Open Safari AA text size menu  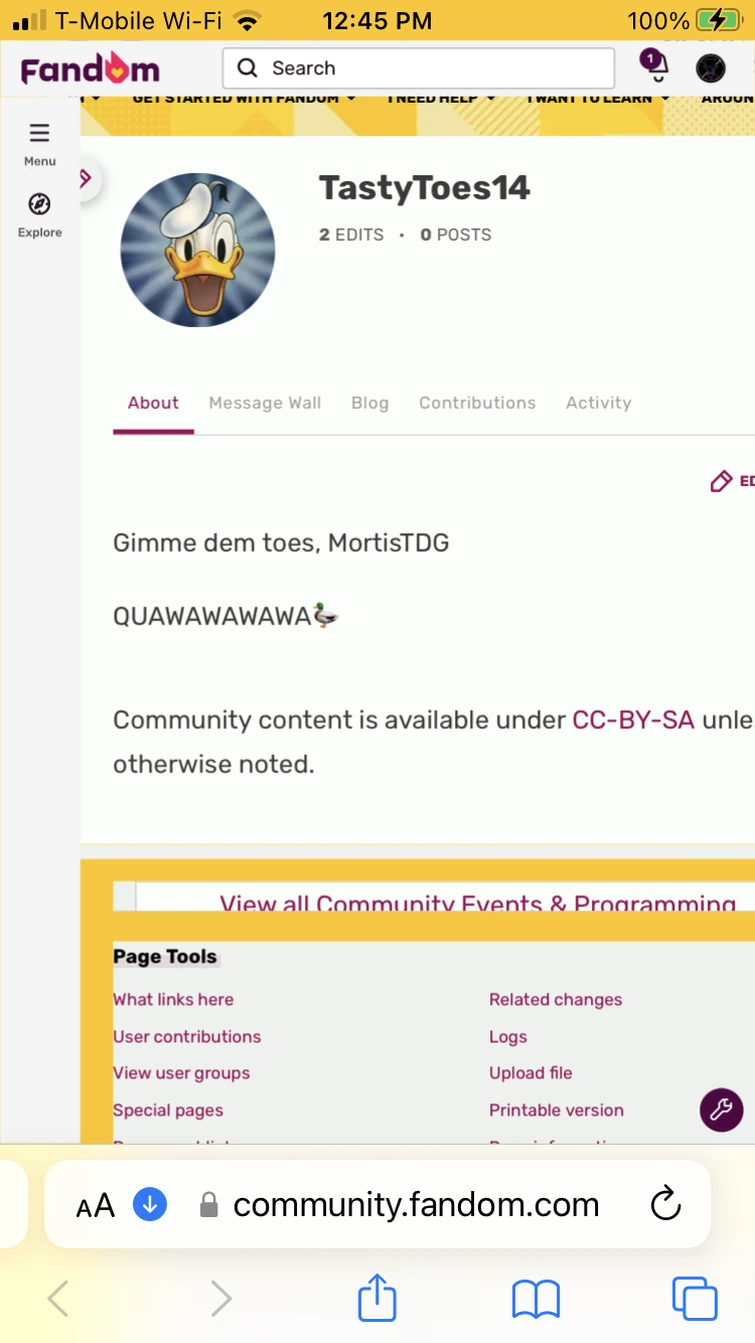(x=96, y=1205)
